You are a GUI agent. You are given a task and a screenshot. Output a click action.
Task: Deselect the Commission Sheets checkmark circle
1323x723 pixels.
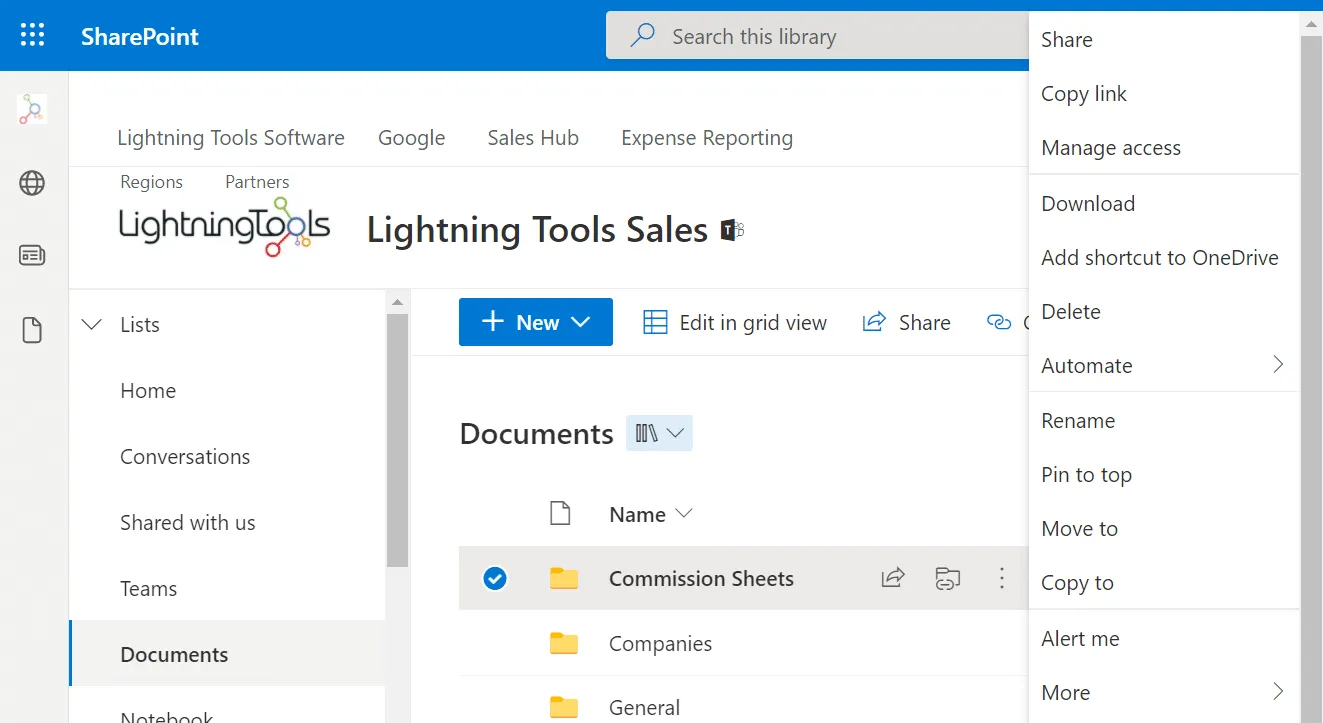coord(495,578)
